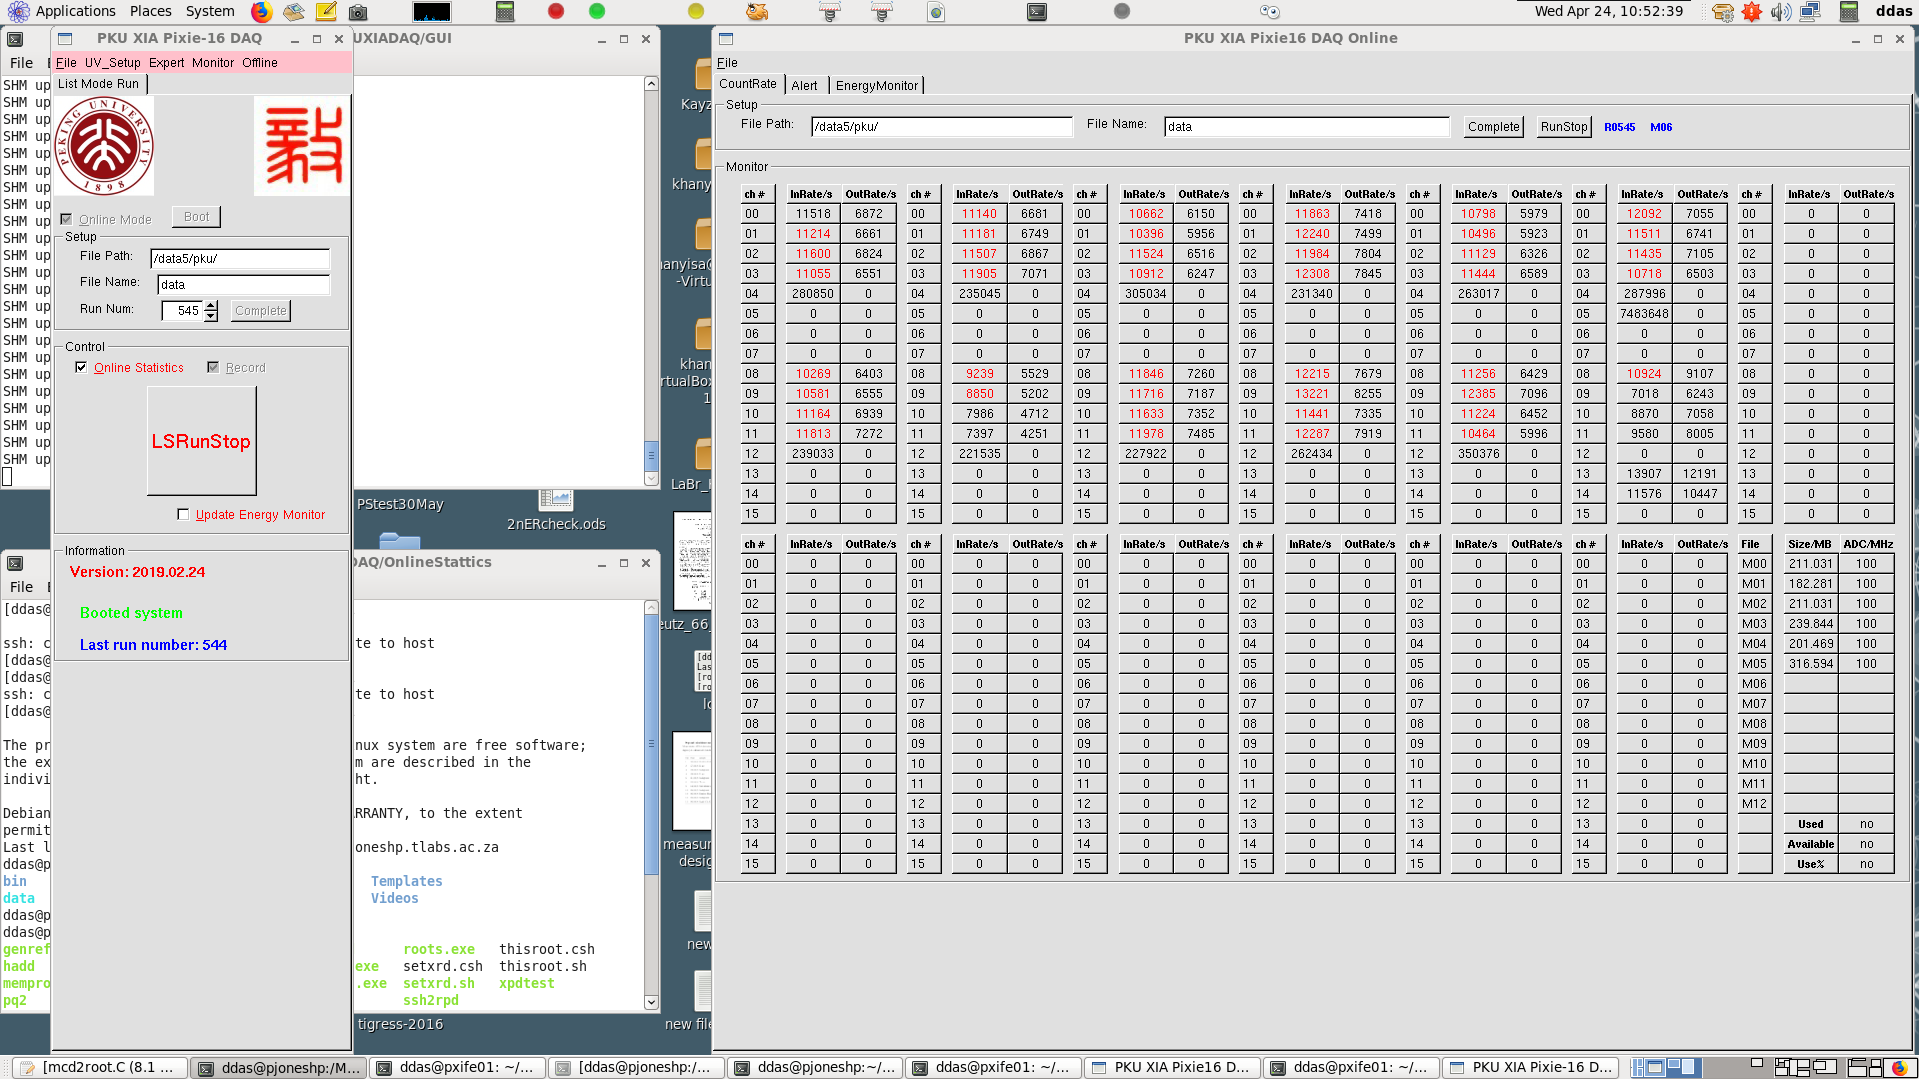Viewport: 1919px width, 1079px height.
Task: Increment the Run Num stepper up arrow
Action: click(211, 306)
